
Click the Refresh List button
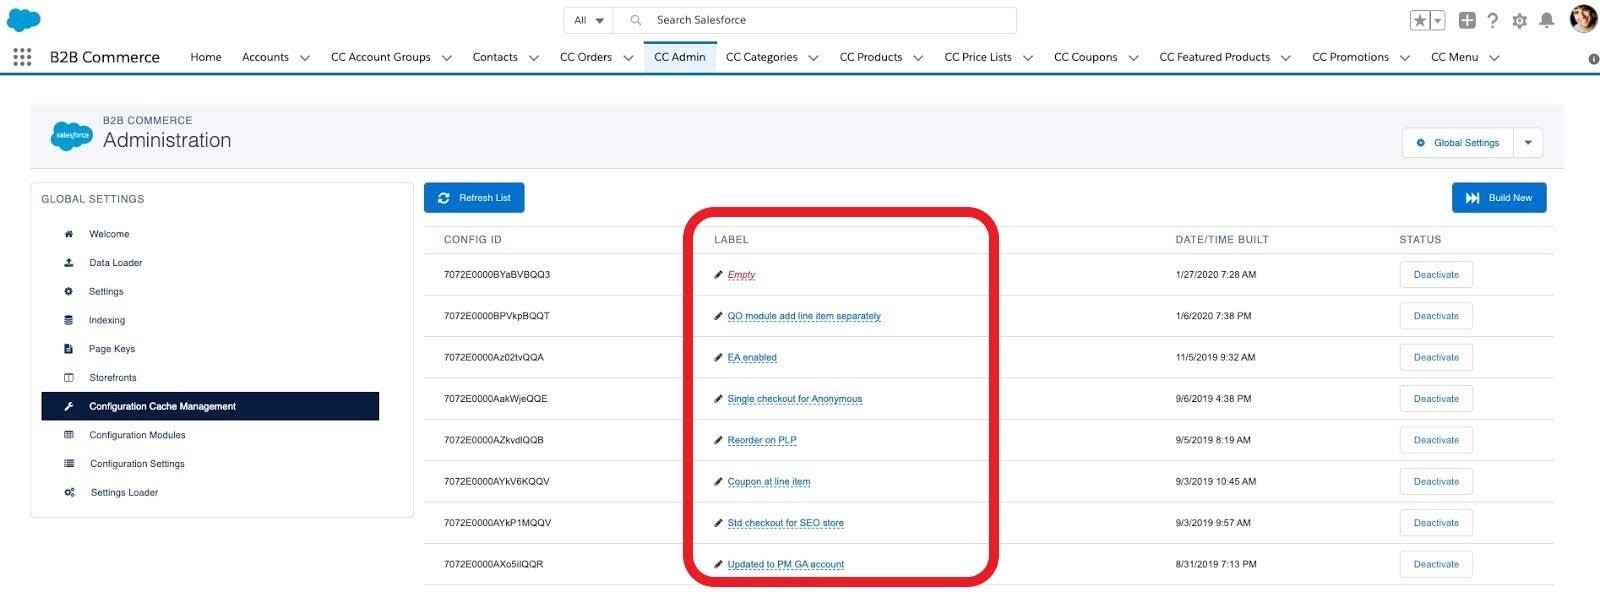tap(474, 198)
